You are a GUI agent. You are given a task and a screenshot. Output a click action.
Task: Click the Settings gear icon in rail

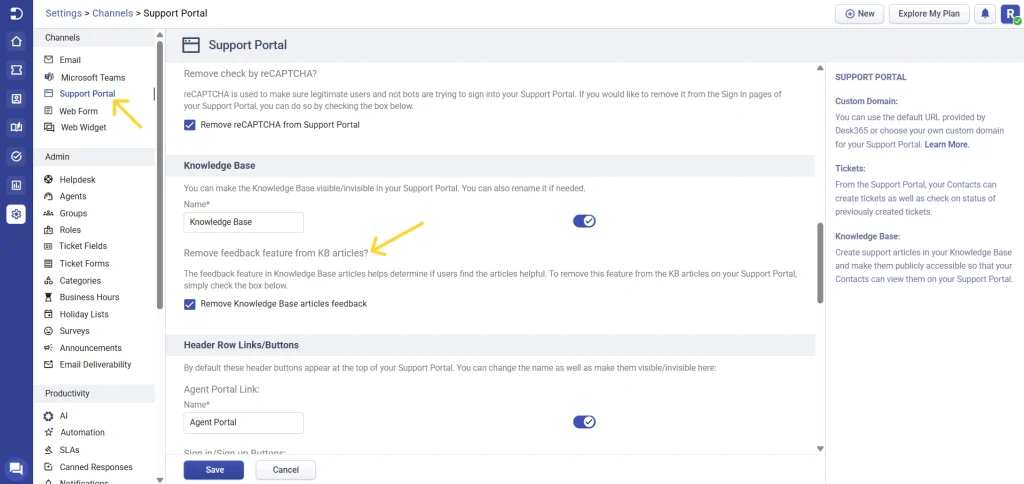pos(16,214)
